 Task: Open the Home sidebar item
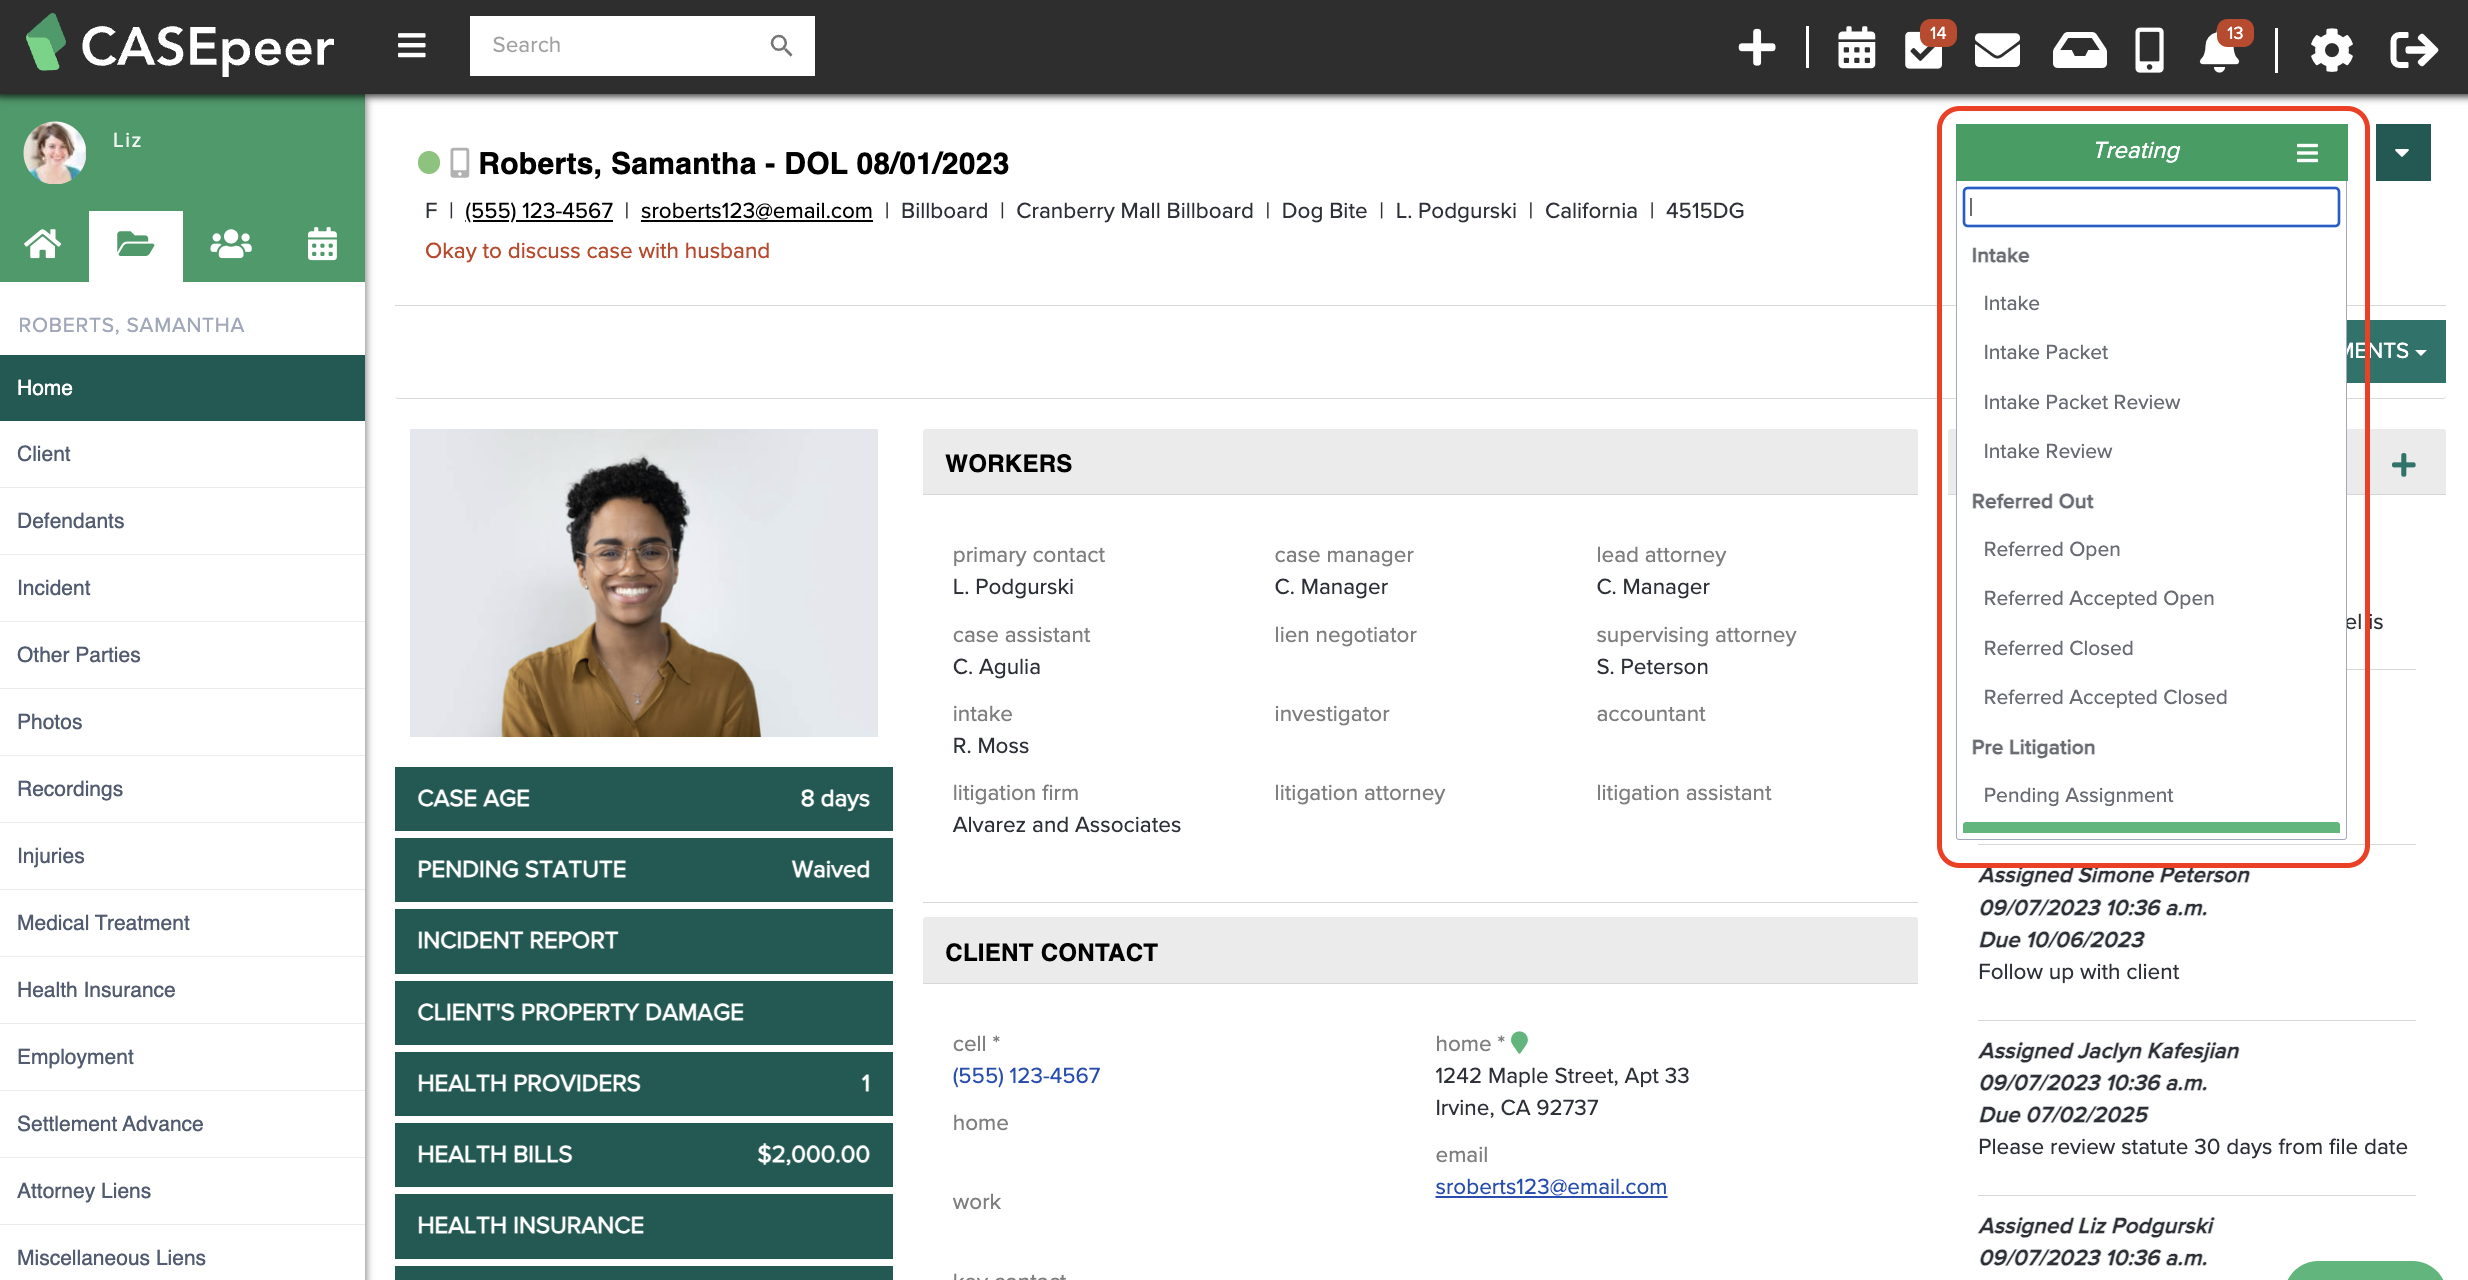click(x=182, y=388)
